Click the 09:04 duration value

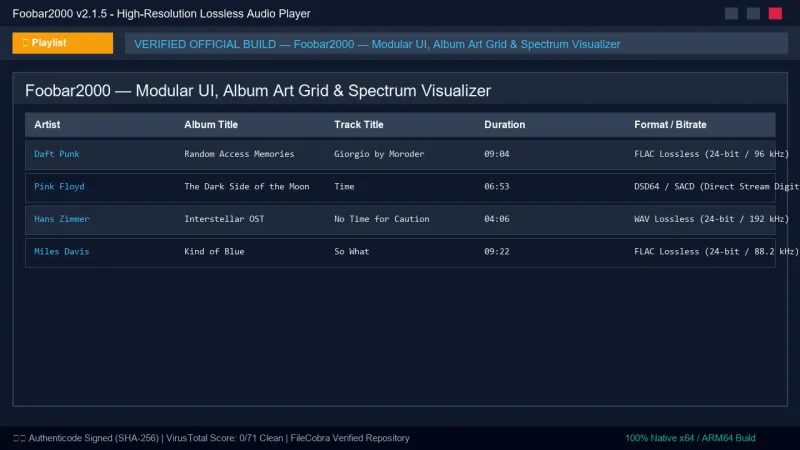tap(496, 154)
